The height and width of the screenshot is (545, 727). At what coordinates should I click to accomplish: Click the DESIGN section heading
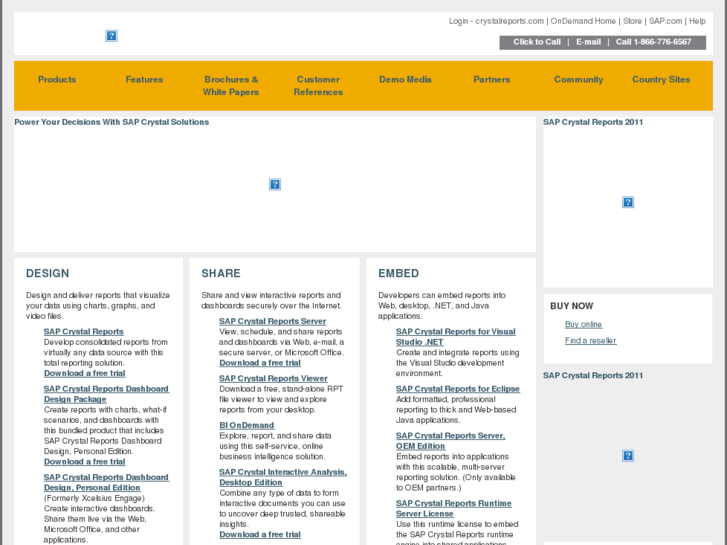point(48,273)
